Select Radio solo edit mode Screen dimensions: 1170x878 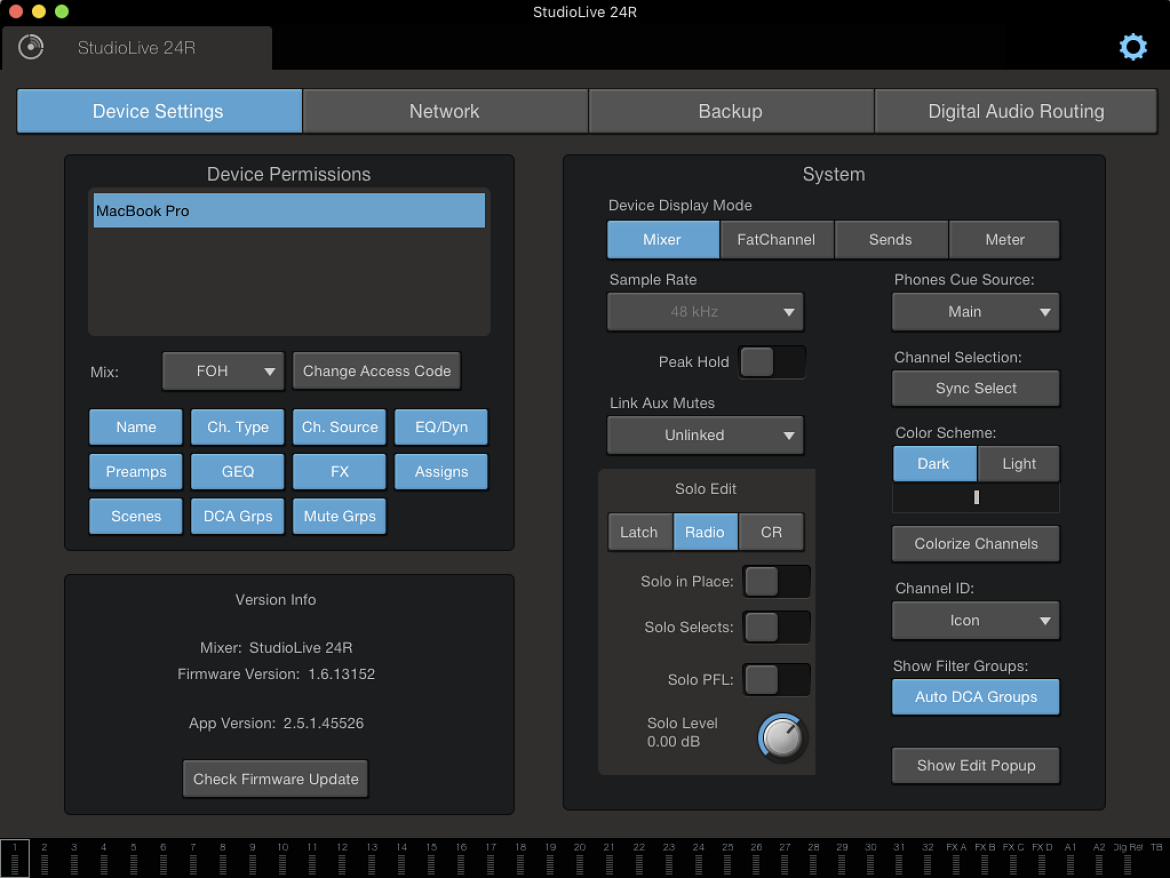coord(705,533)
